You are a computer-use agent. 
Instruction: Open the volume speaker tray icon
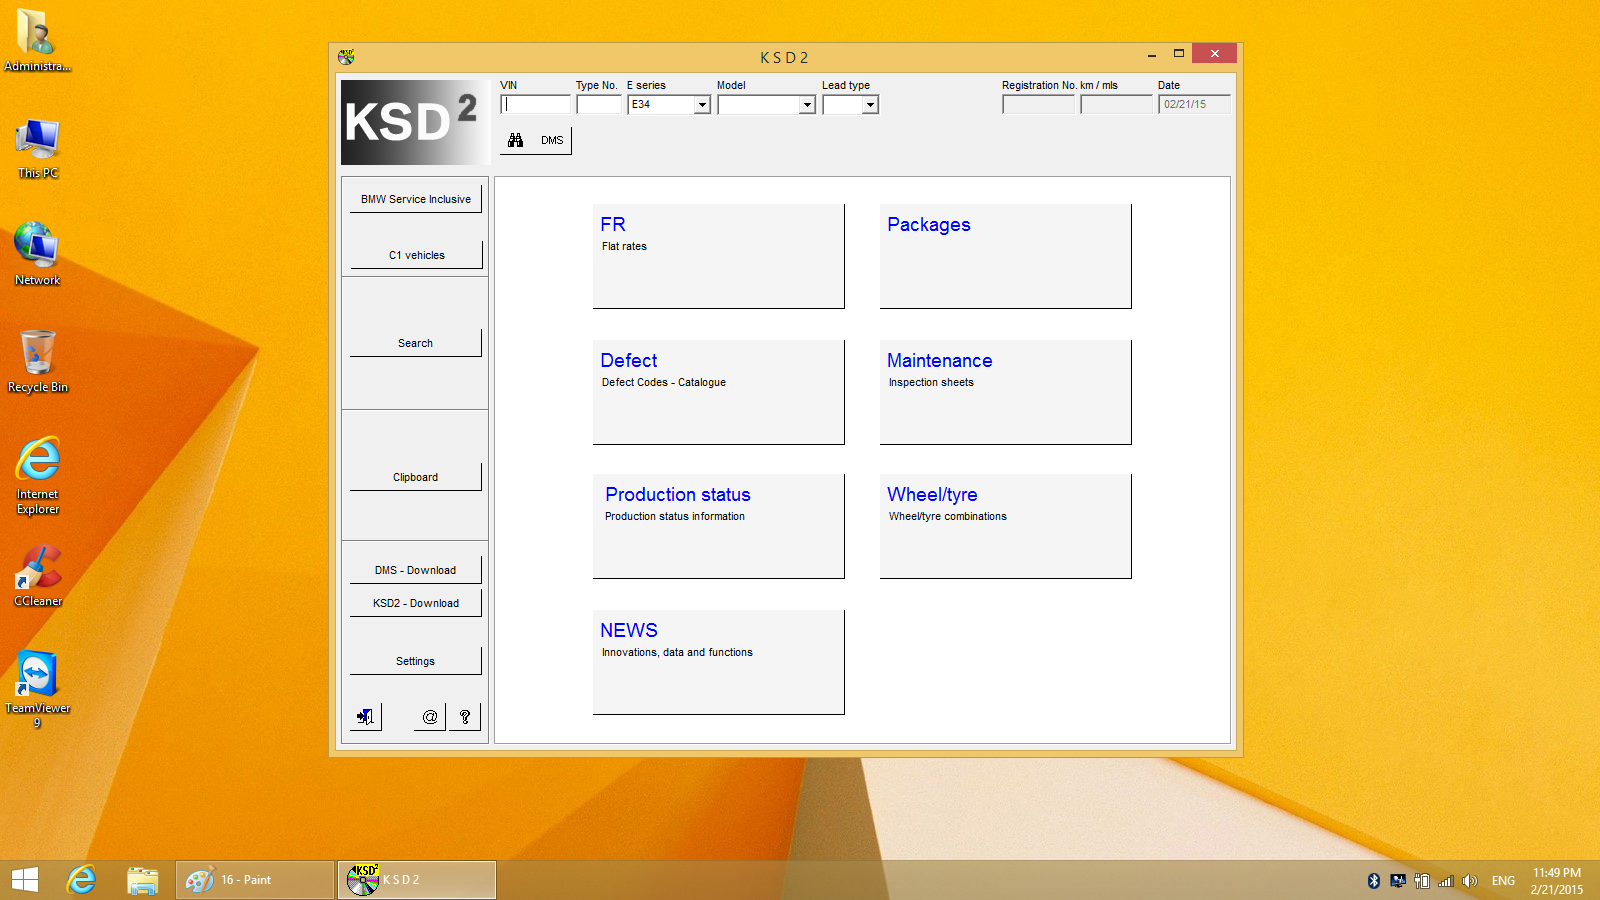click(x=1469, y=881)
